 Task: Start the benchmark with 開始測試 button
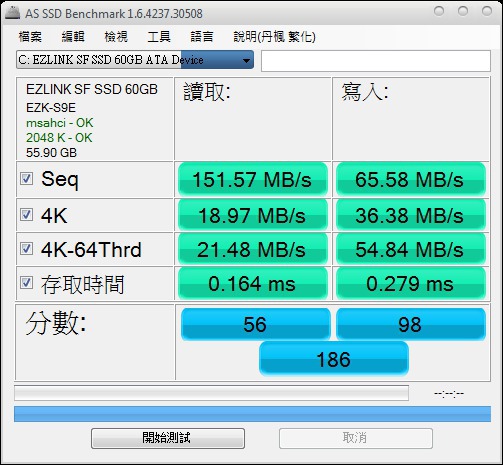168,438
